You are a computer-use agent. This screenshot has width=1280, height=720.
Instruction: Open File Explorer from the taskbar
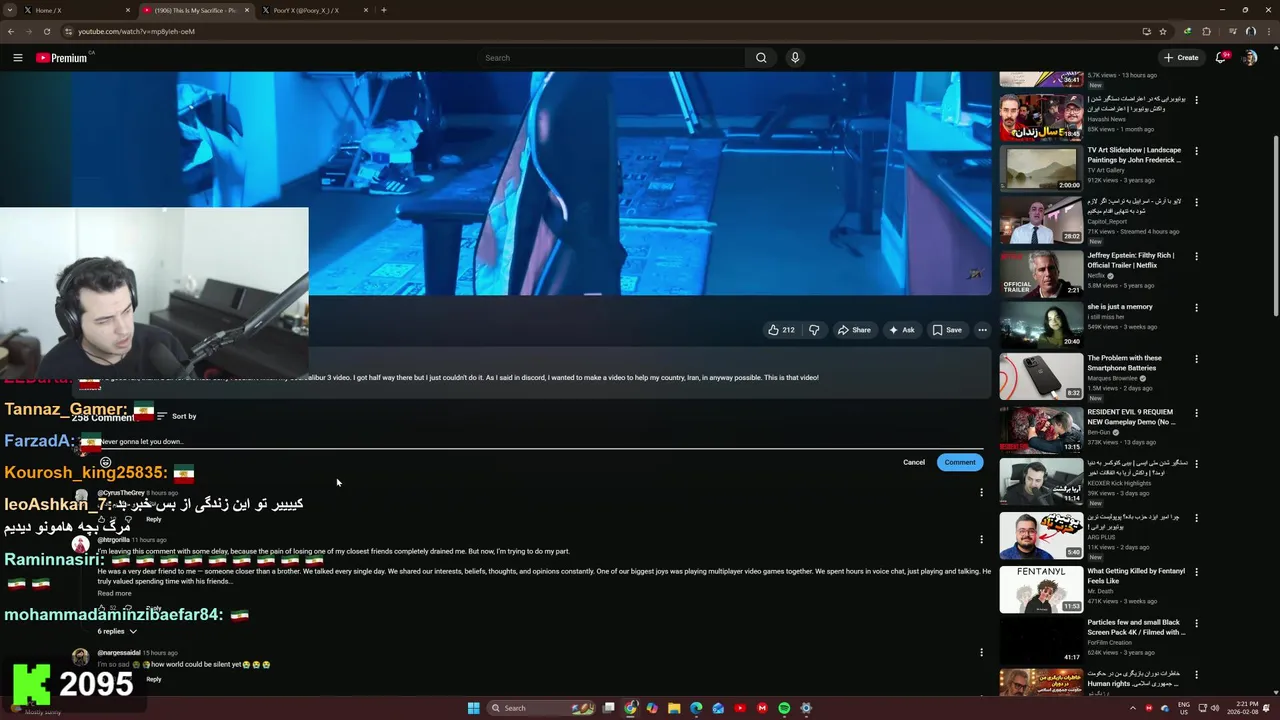(x=674, y=708)
